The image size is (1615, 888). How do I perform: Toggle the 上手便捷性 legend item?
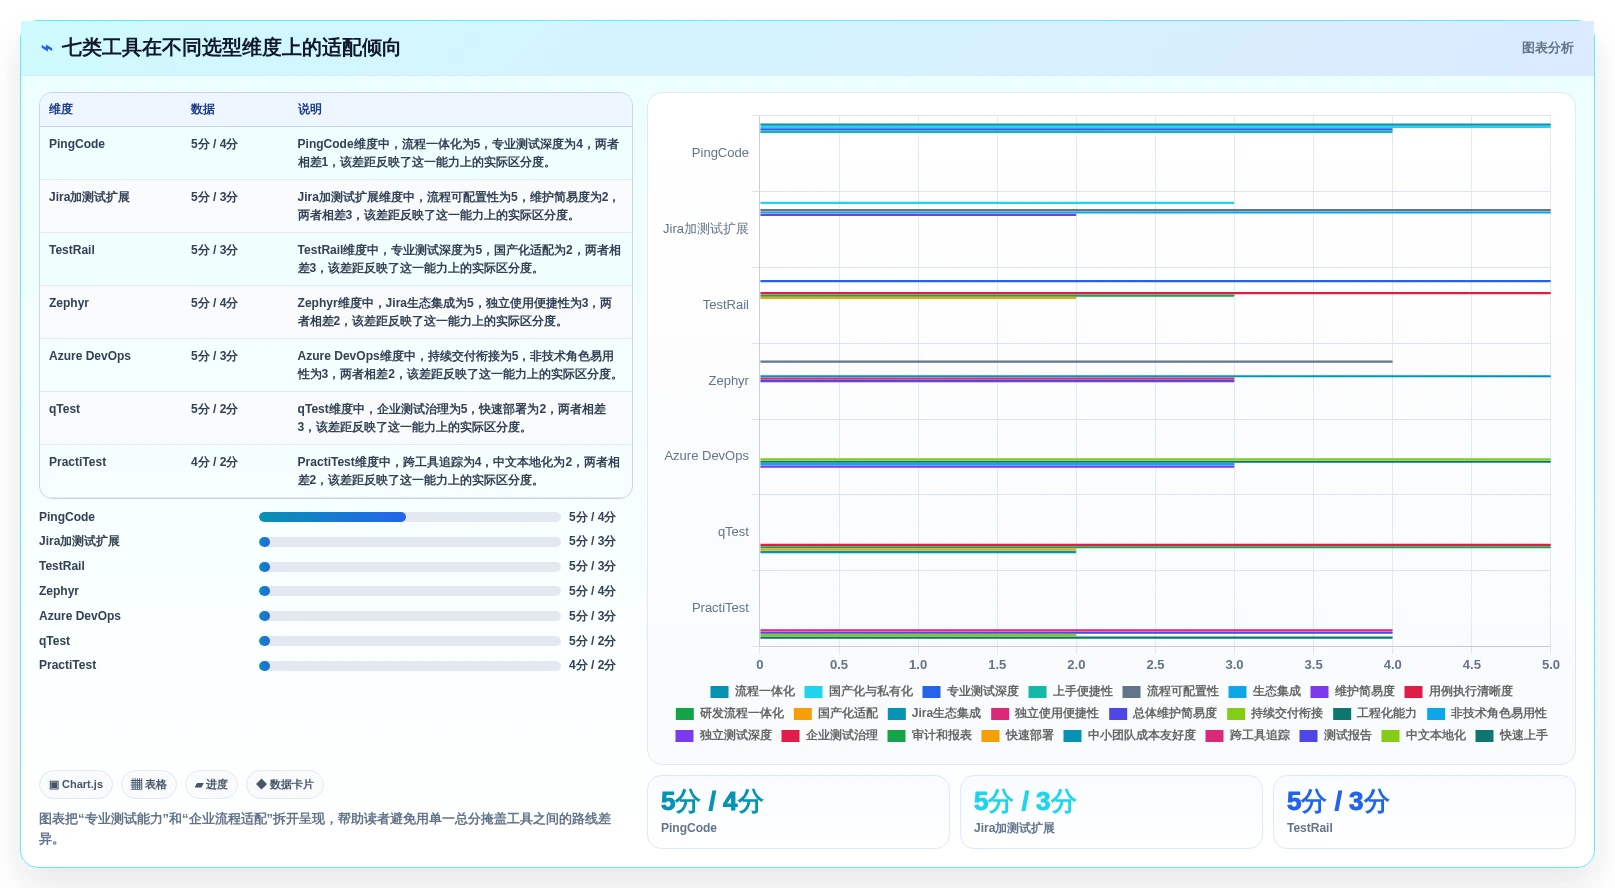pos(1071,691)
